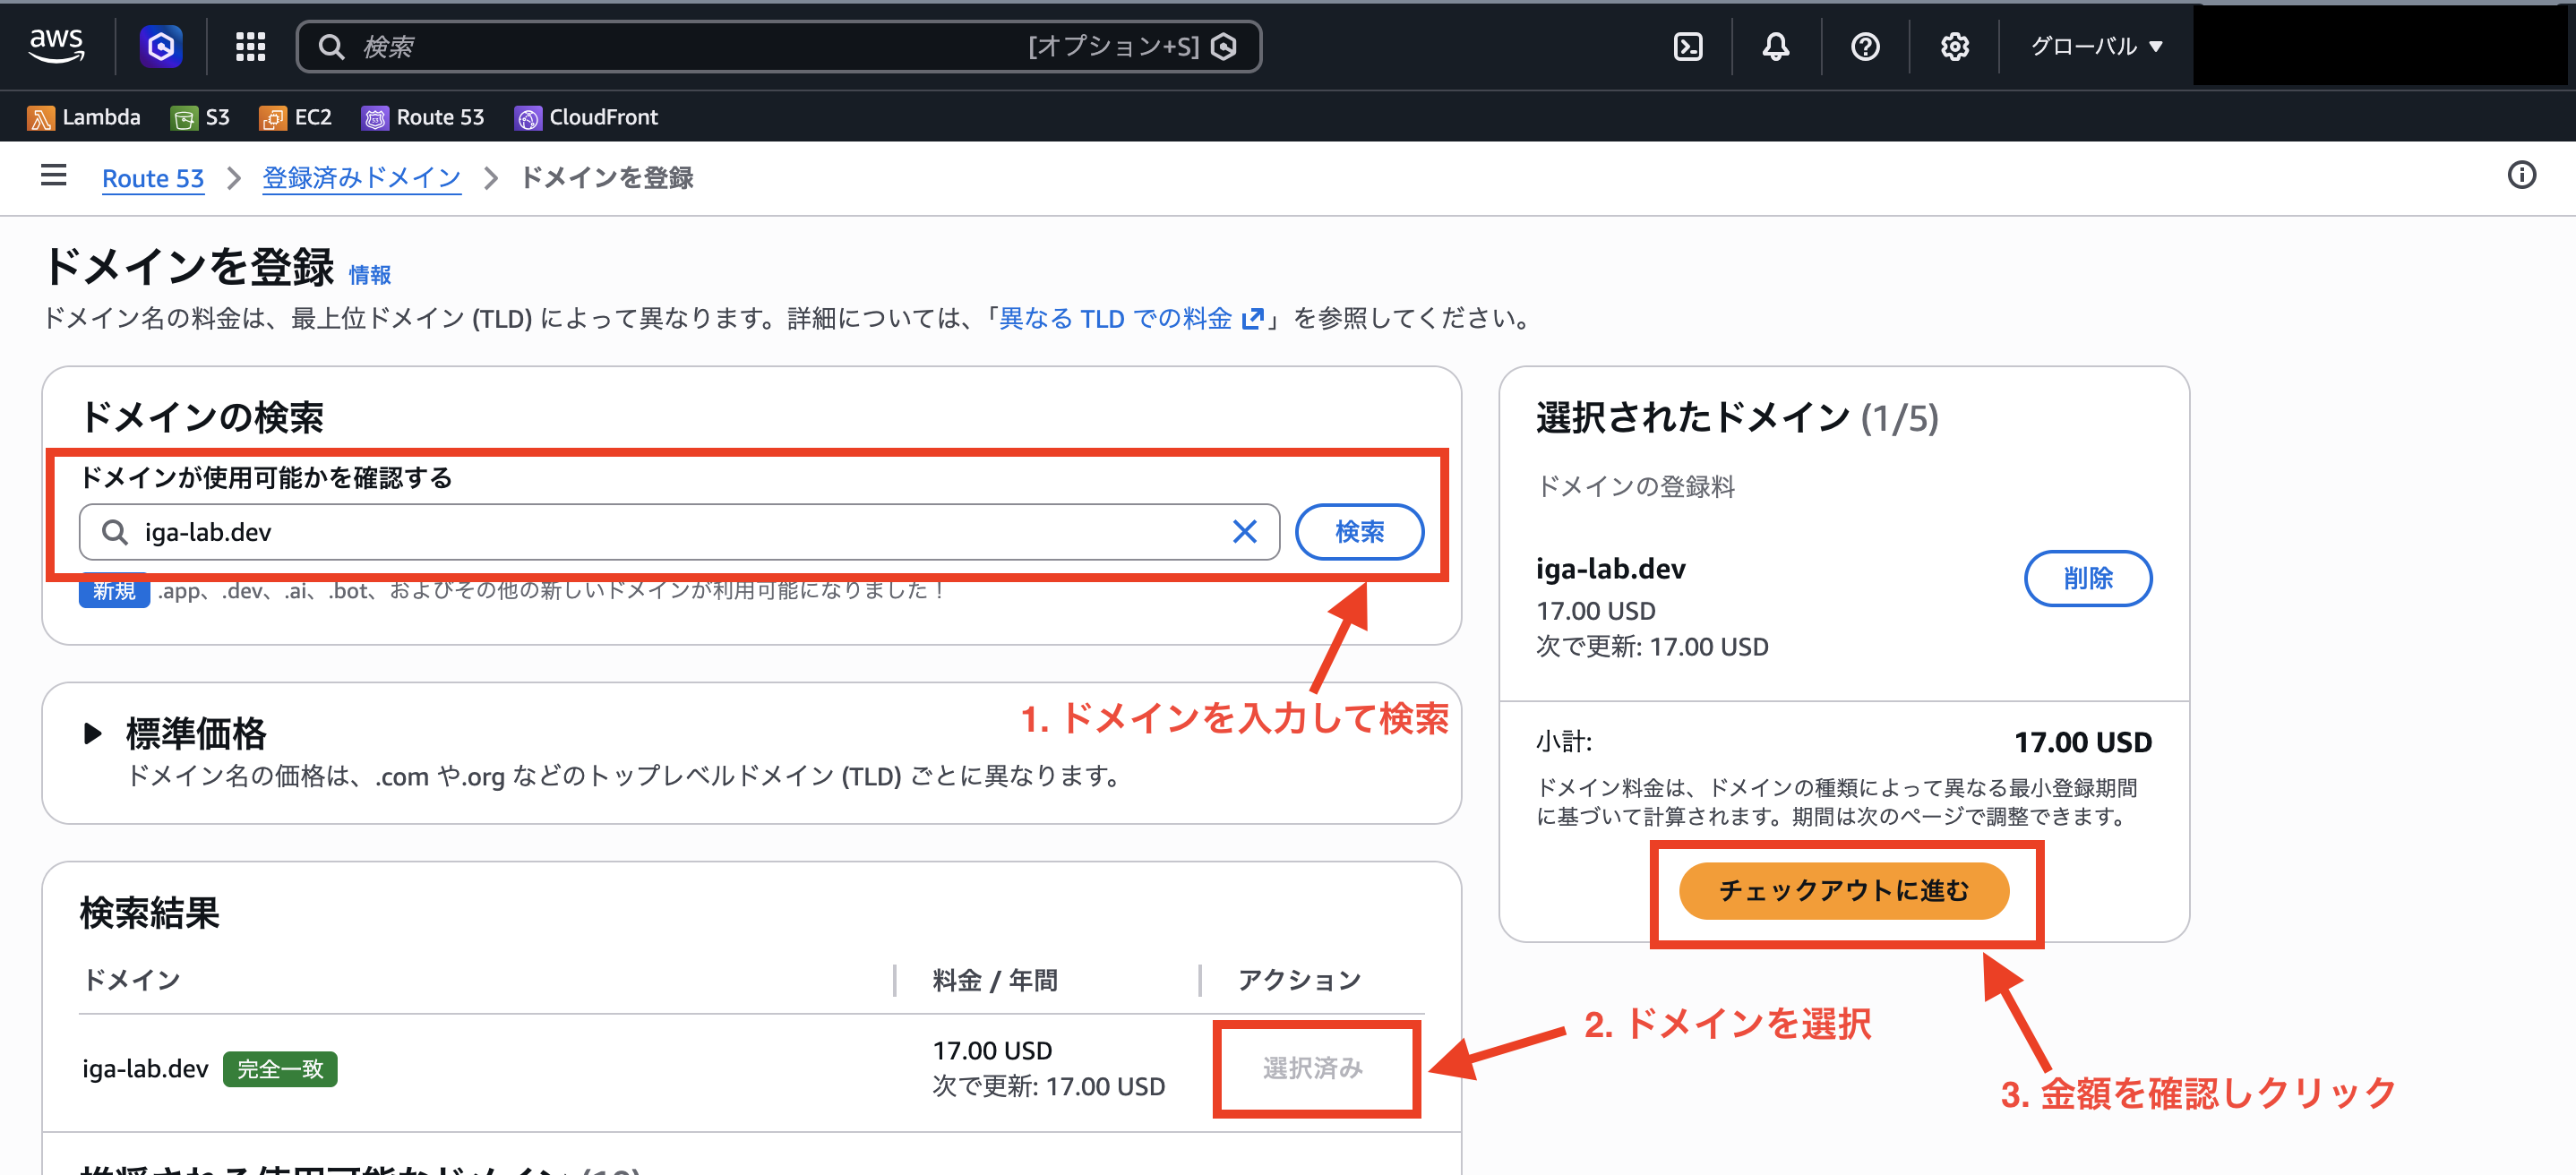Click the アクション column header

tap(1299, 980)
